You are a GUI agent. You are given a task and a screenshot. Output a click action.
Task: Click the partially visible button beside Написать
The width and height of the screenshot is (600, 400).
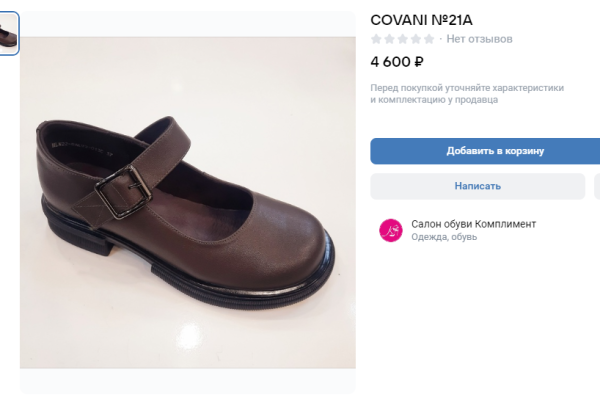[596, 186]
